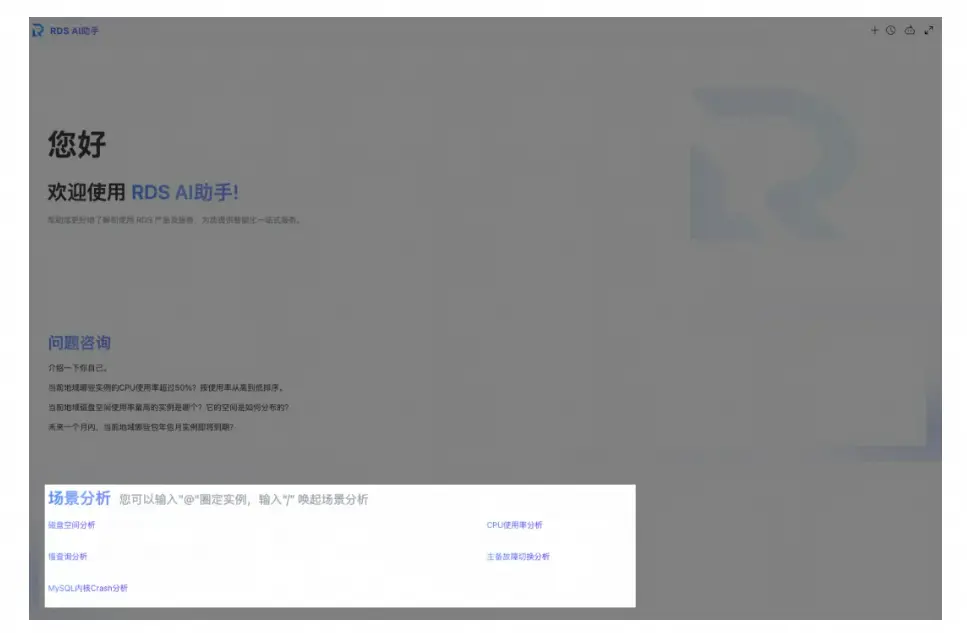Launch the MySQL内核Crash分析 scenario

pyautogui.click(x=88, y=588)
